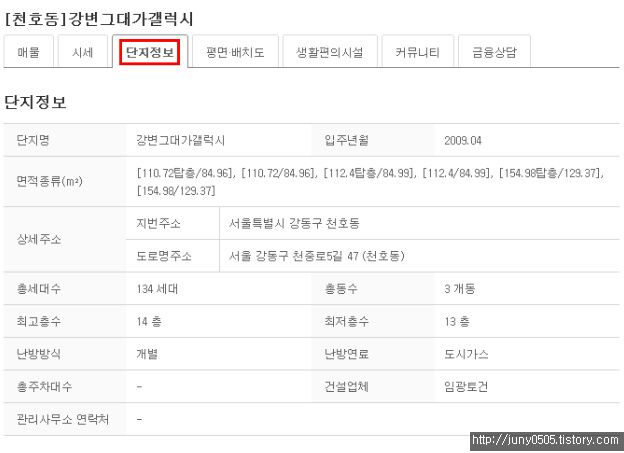624x453 pixels.
Task: Click the 난방연료 value 도시가스
Action: pos(466,354)
